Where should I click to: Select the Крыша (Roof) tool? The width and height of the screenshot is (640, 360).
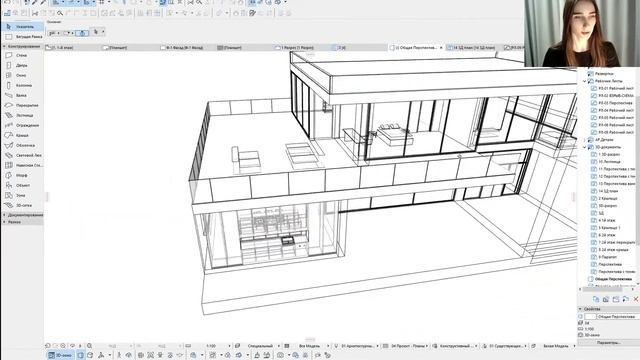pos(22,135)
